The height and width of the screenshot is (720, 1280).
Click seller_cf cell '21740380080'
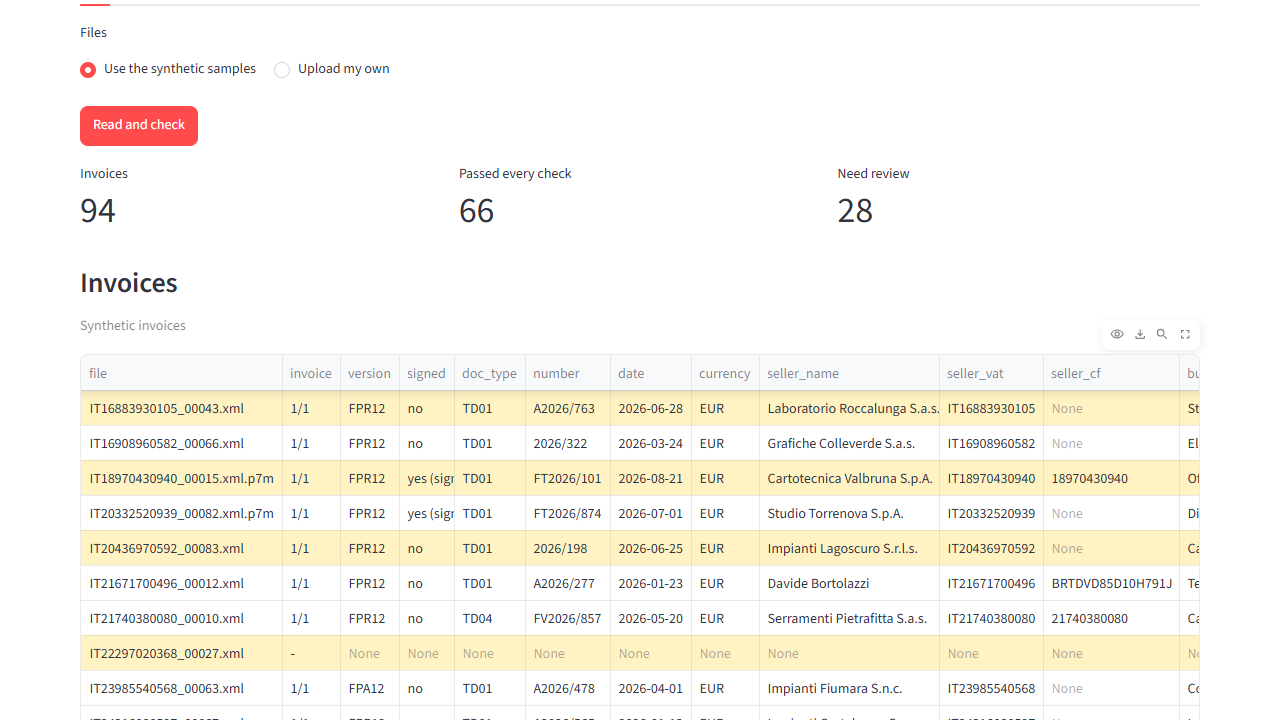pyautogui.click(x=1111, y=618)
